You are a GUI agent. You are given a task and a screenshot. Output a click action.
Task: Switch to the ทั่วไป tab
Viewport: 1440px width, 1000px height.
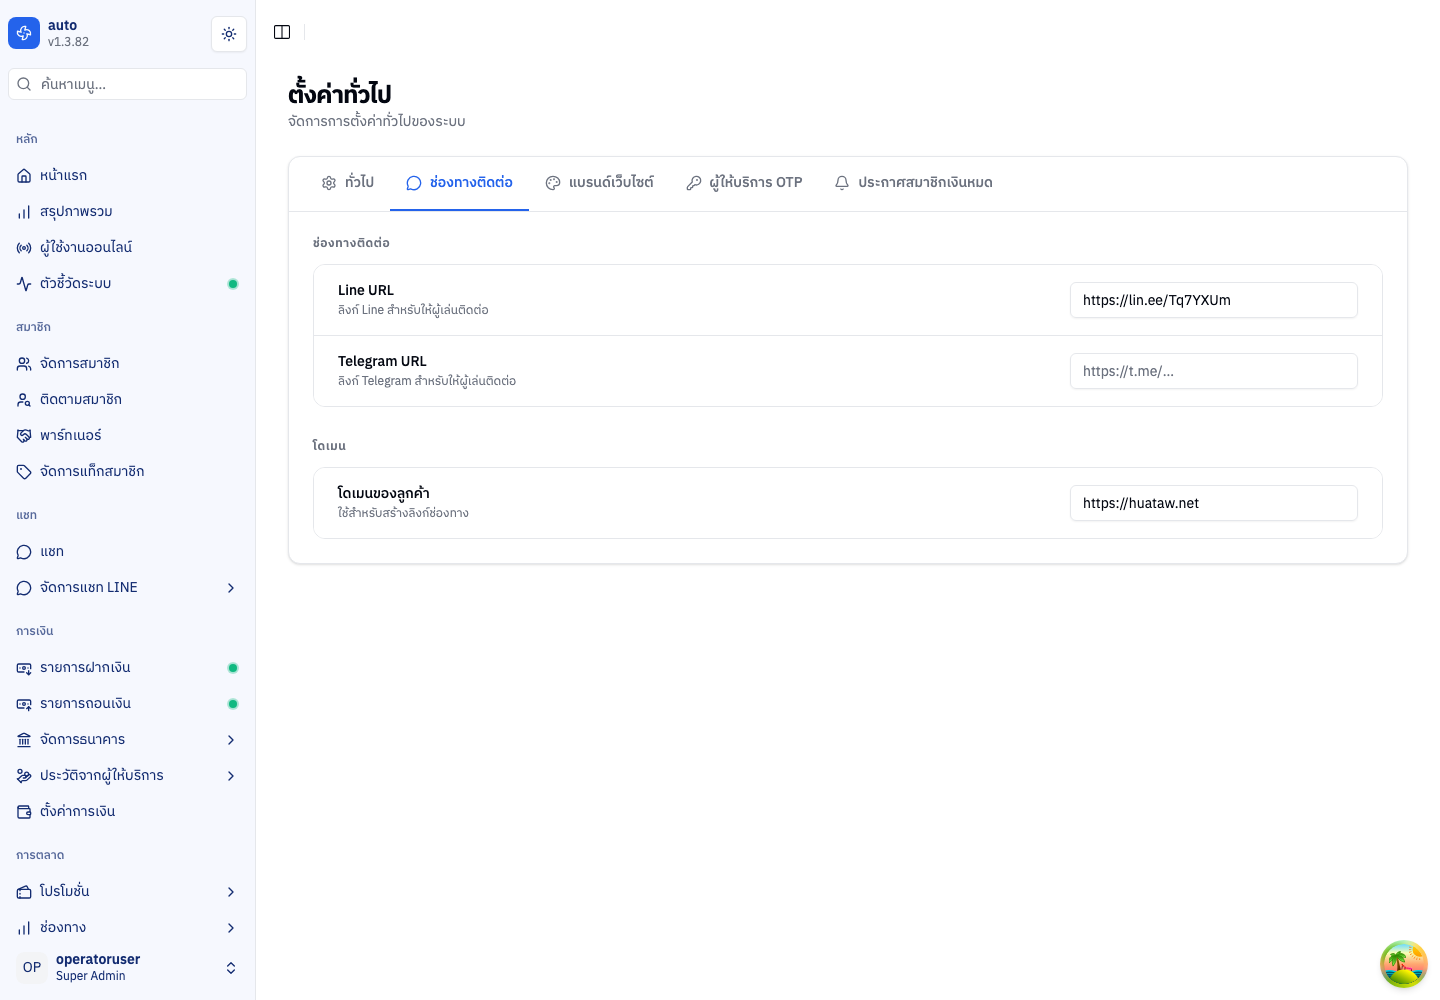click(347, 183)
